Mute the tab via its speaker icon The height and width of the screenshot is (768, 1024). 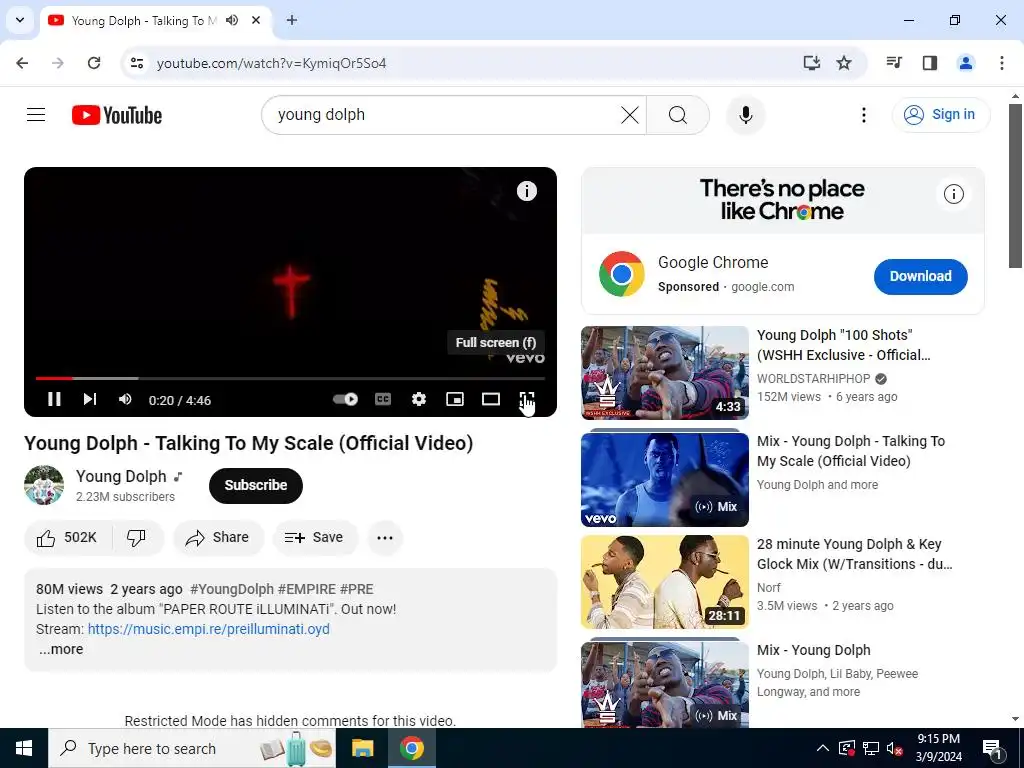click(x=232, y=20)
